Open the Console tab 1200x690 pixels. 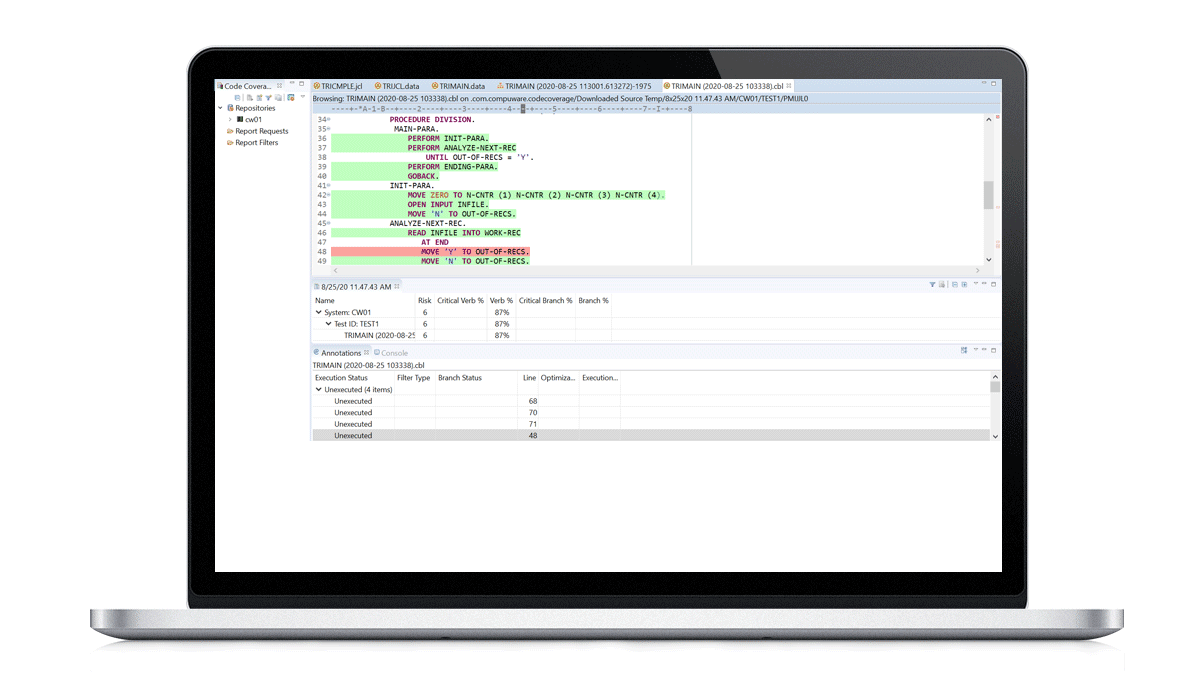coord(394,353)
